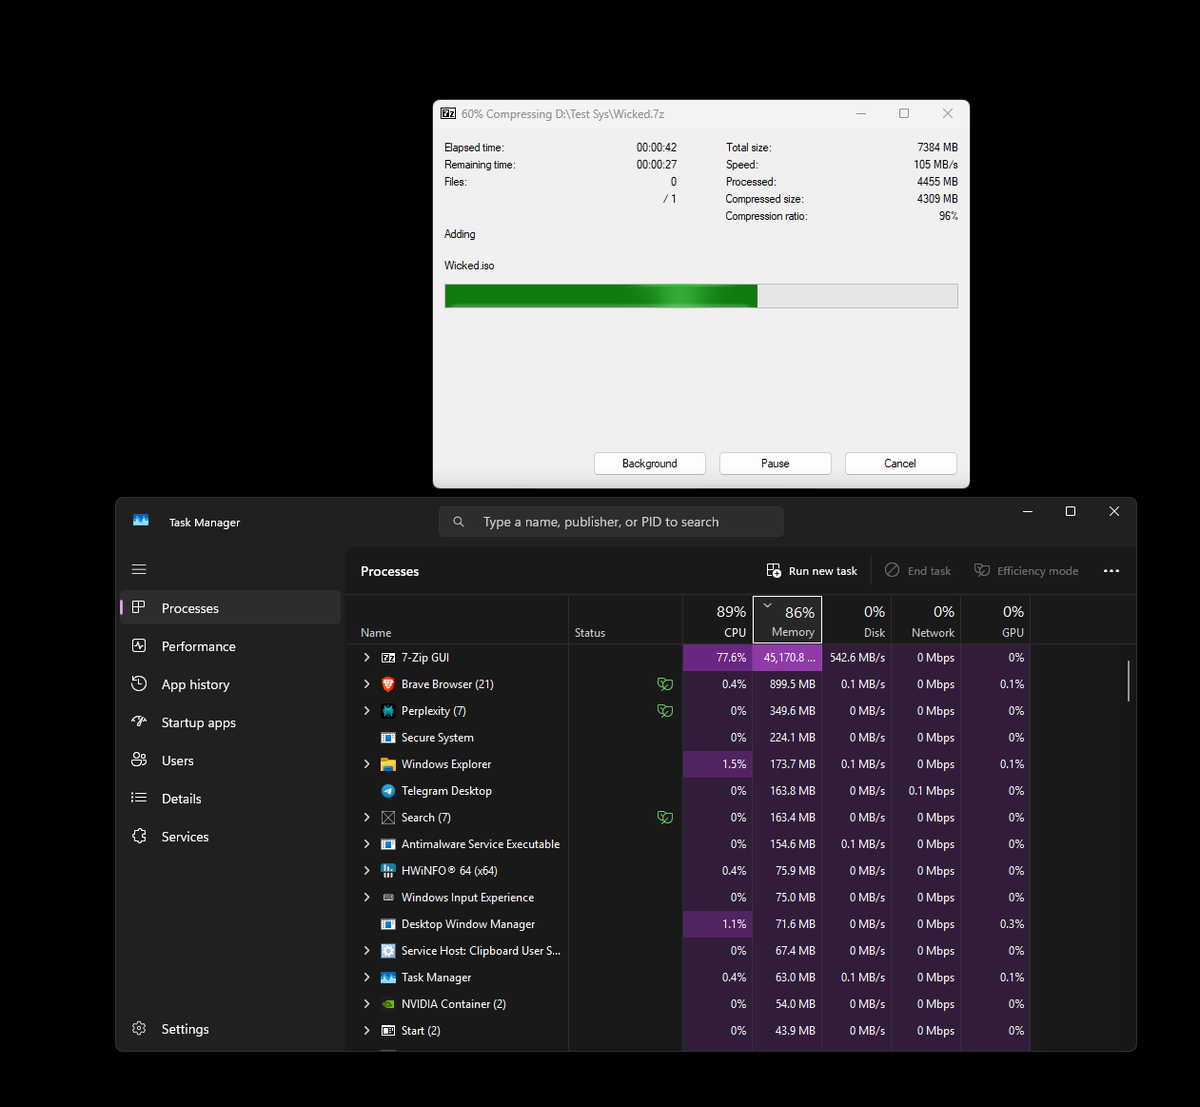Click the HWiNFO 64 process icon

tap(388, 871)
